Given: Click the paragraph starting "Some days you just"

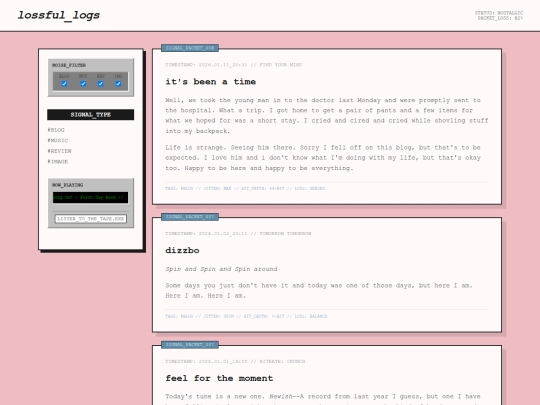Looking at the screenshot, I should click(326, 291).
